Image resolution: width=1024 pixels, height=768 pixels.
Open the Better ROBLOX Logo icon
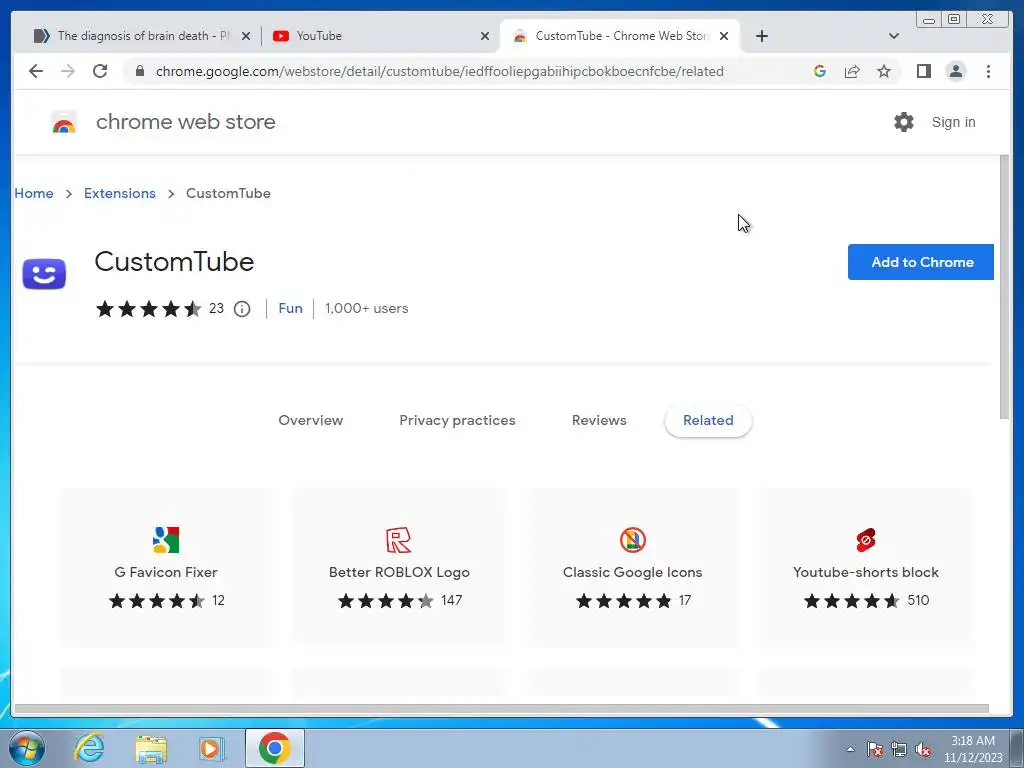398,540
